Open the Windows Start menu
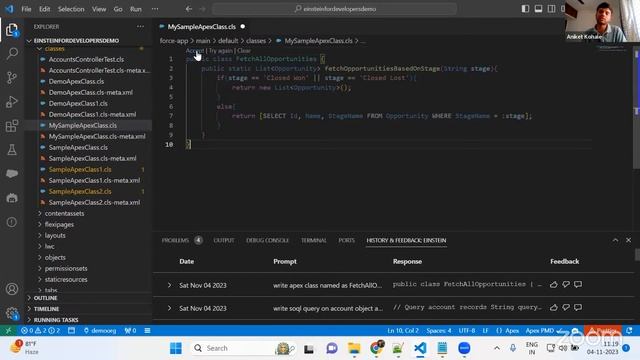Image resolution: width=640 pixels, height=360 pixels. point(176,348)
